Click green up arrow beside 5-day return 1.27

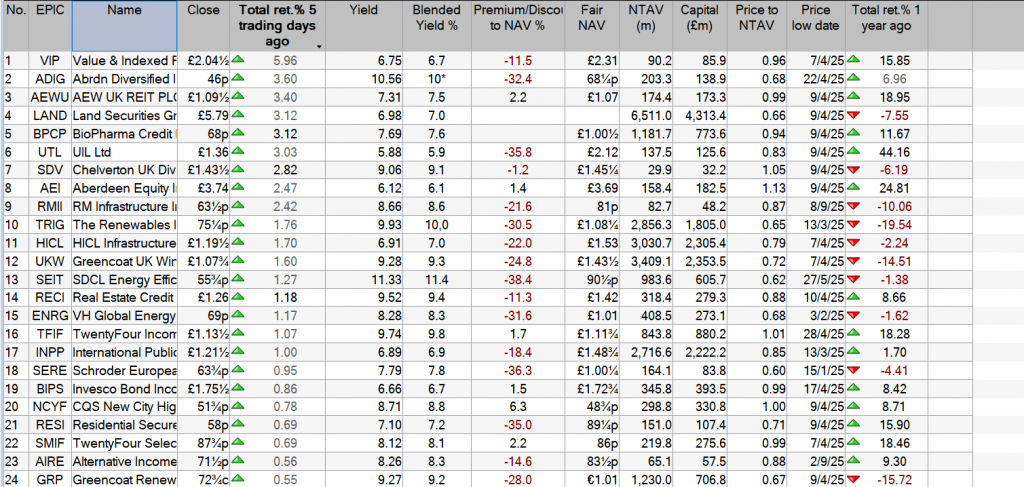(x=240, y=279)
